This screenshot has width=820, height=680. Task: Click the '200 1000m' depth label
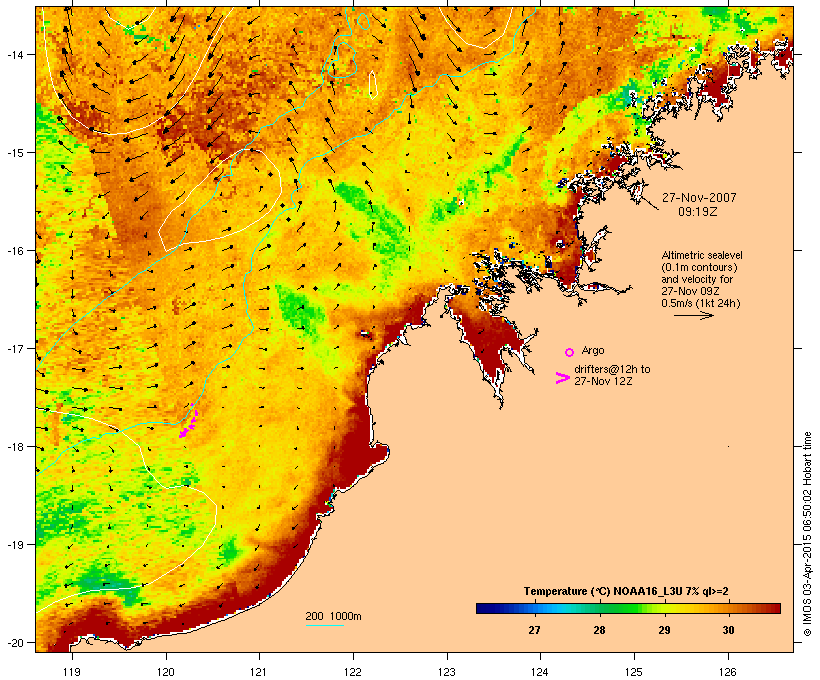[333, 616]
